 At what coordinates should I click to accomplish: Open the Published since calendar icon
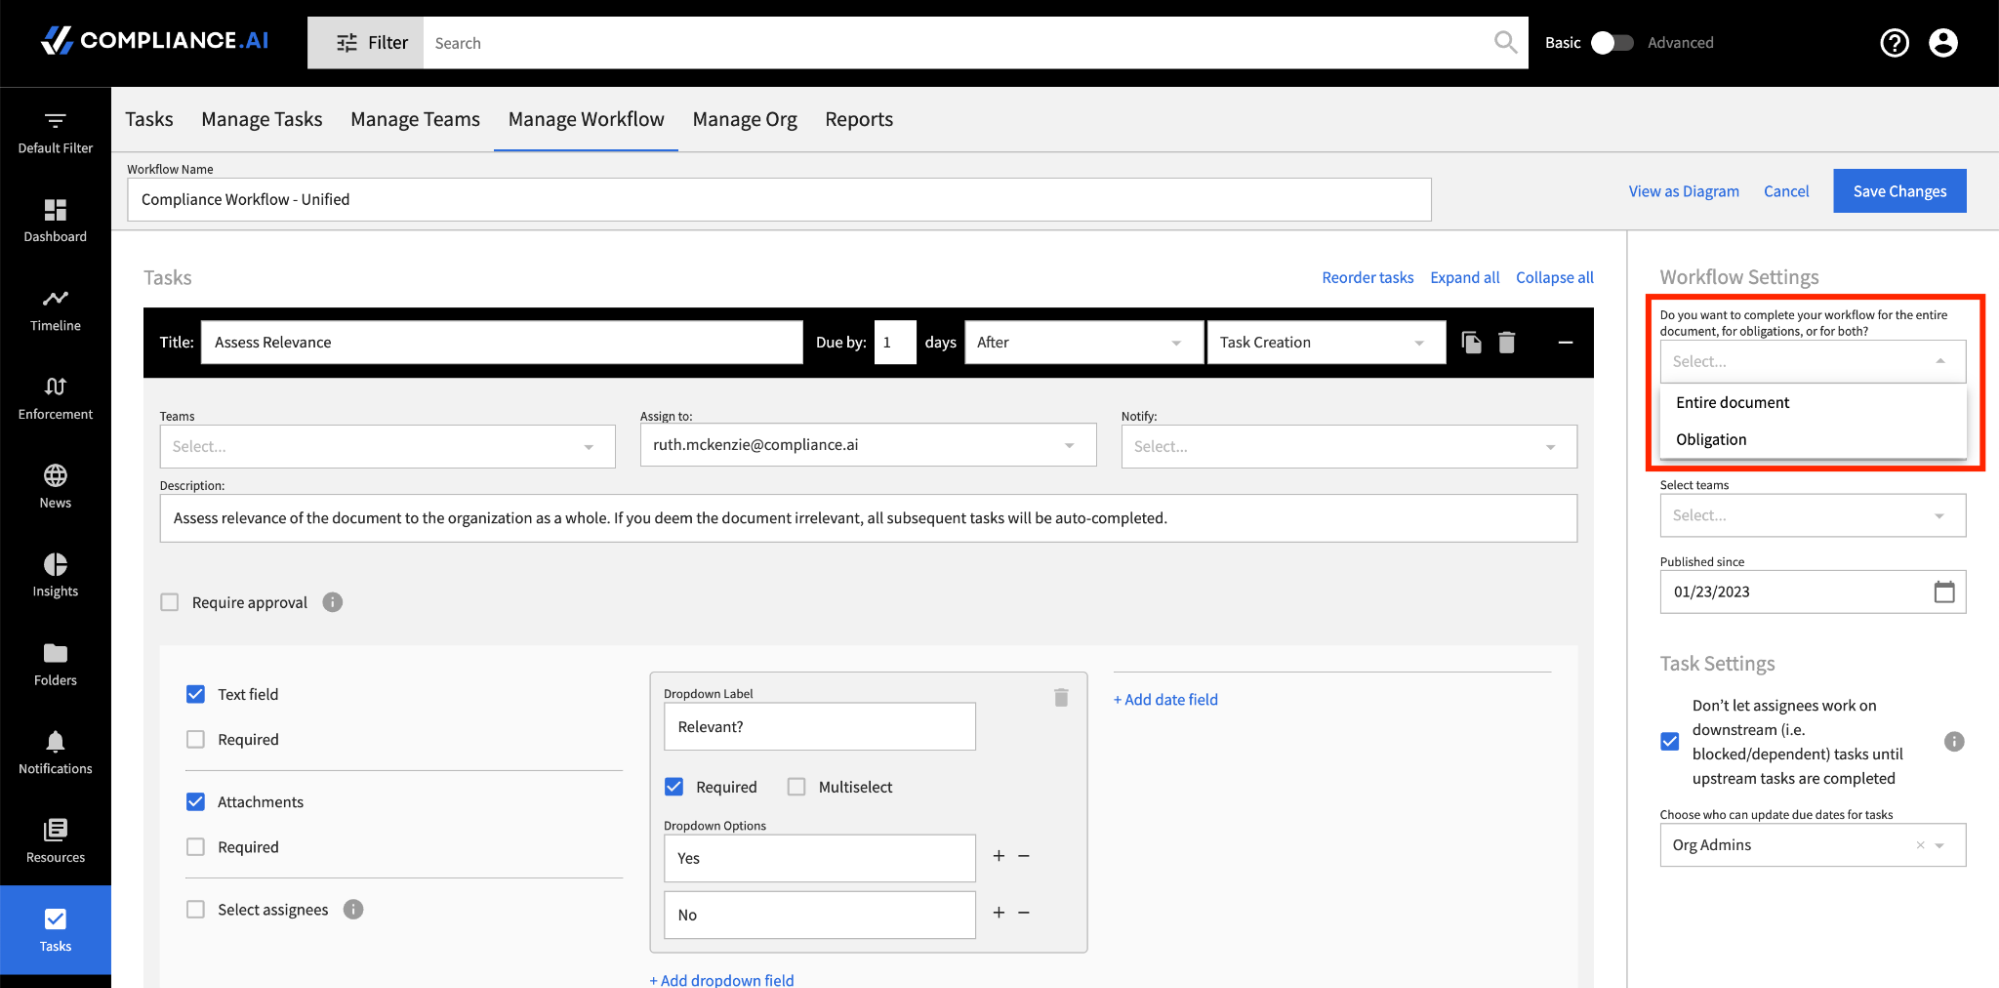click(x=1944, y=592)
